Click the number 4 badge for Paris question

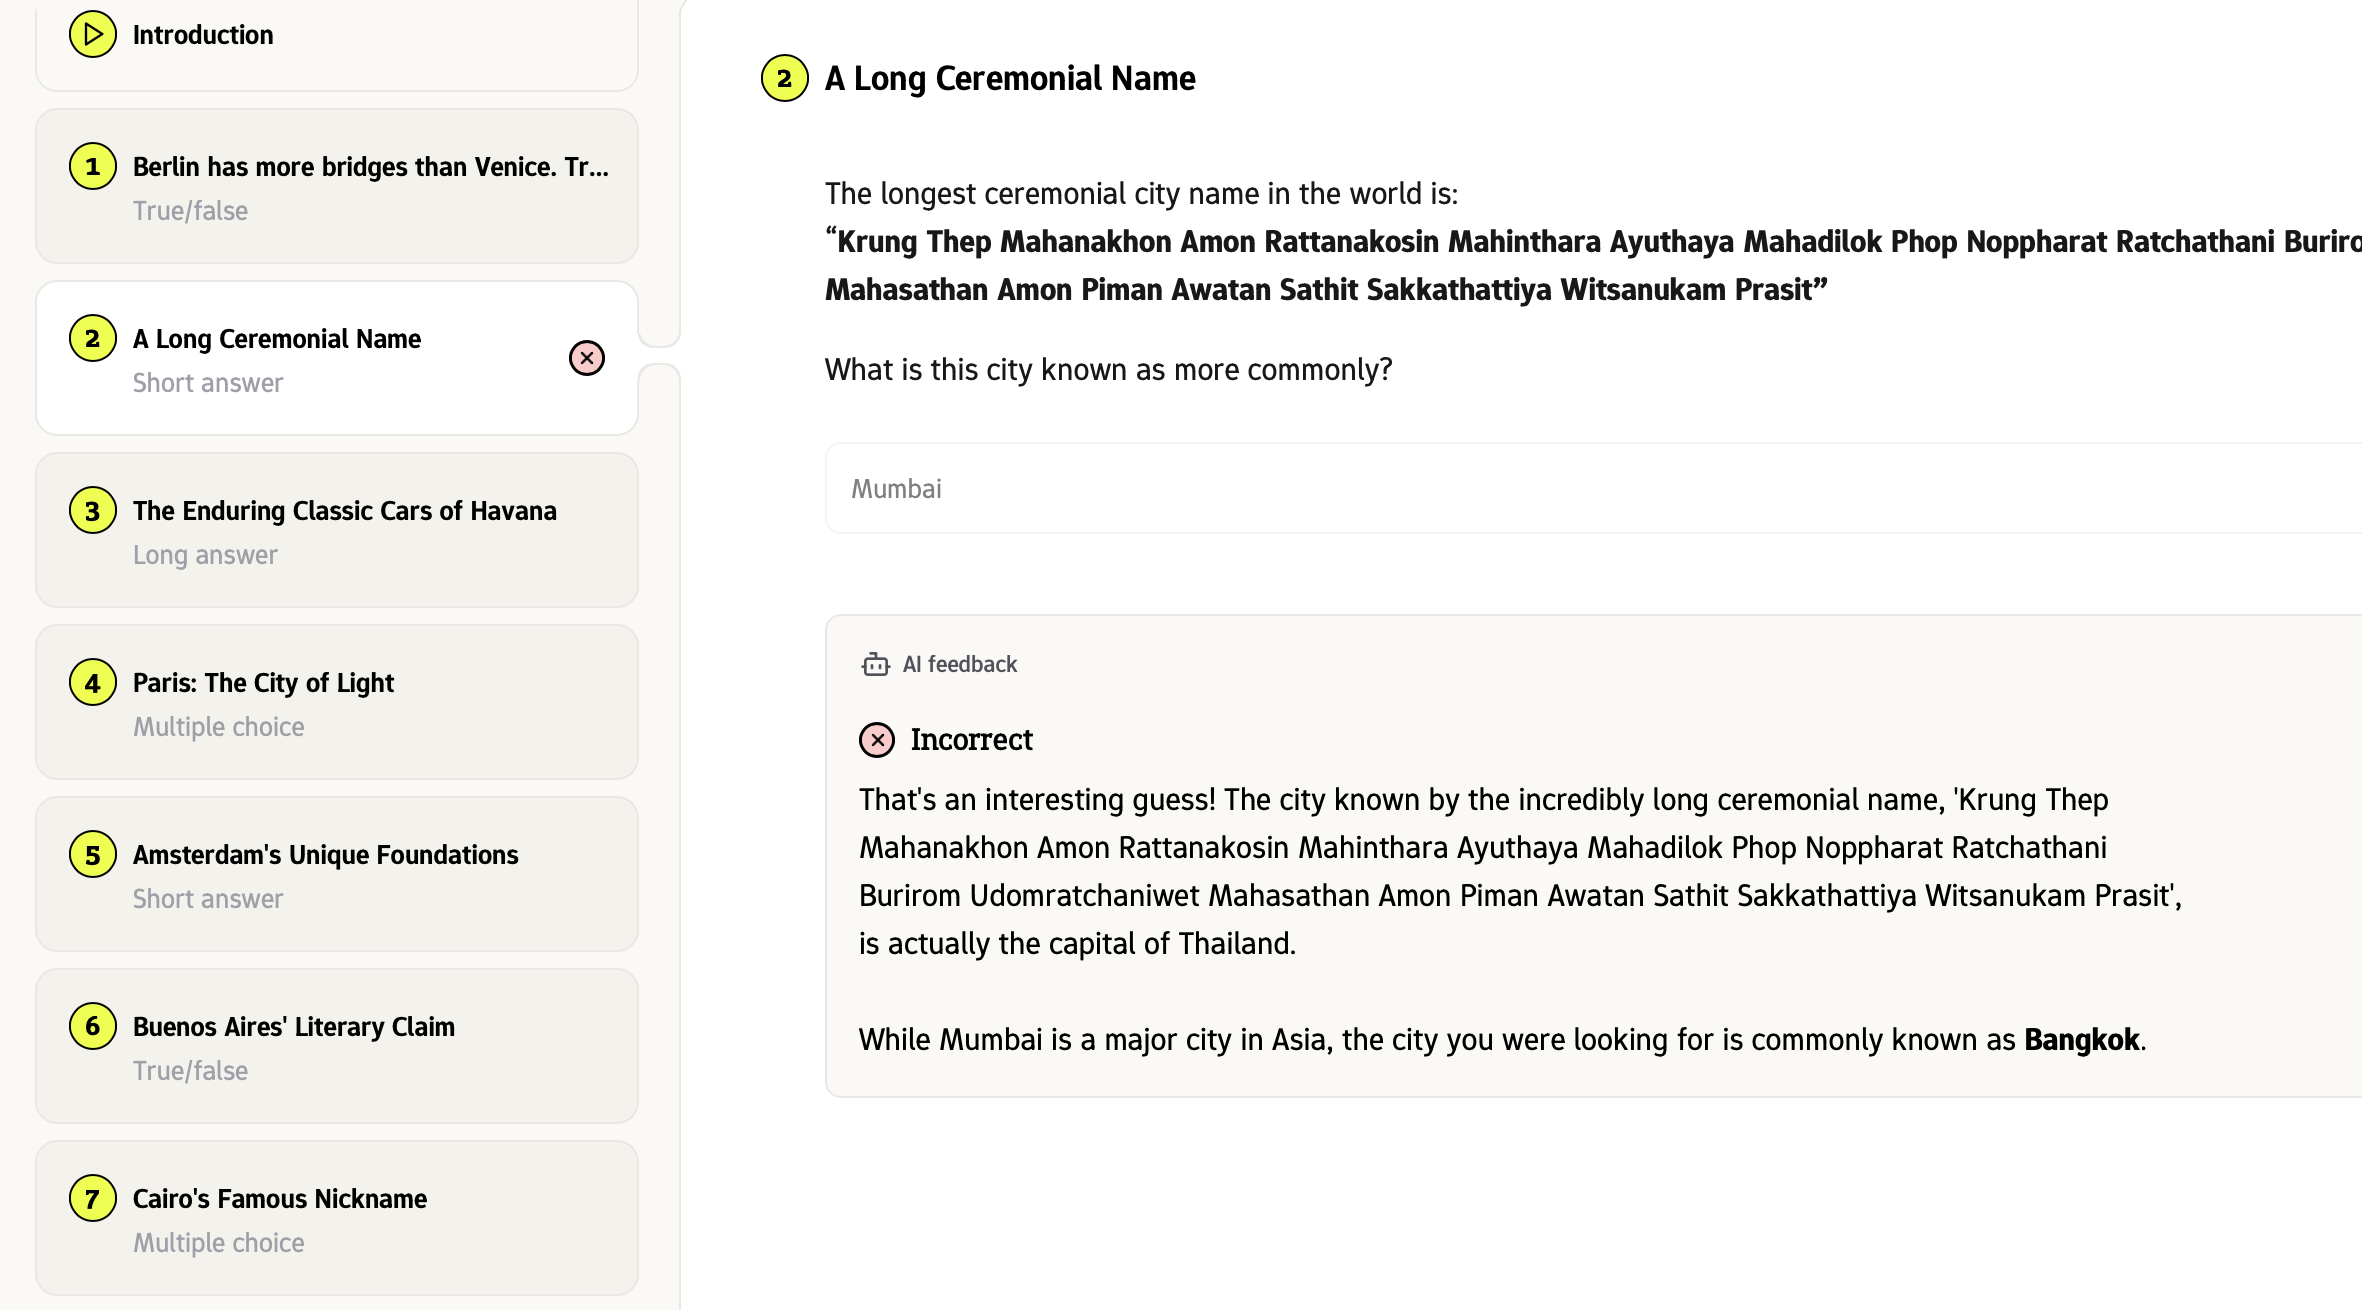[x=93, y=683]
